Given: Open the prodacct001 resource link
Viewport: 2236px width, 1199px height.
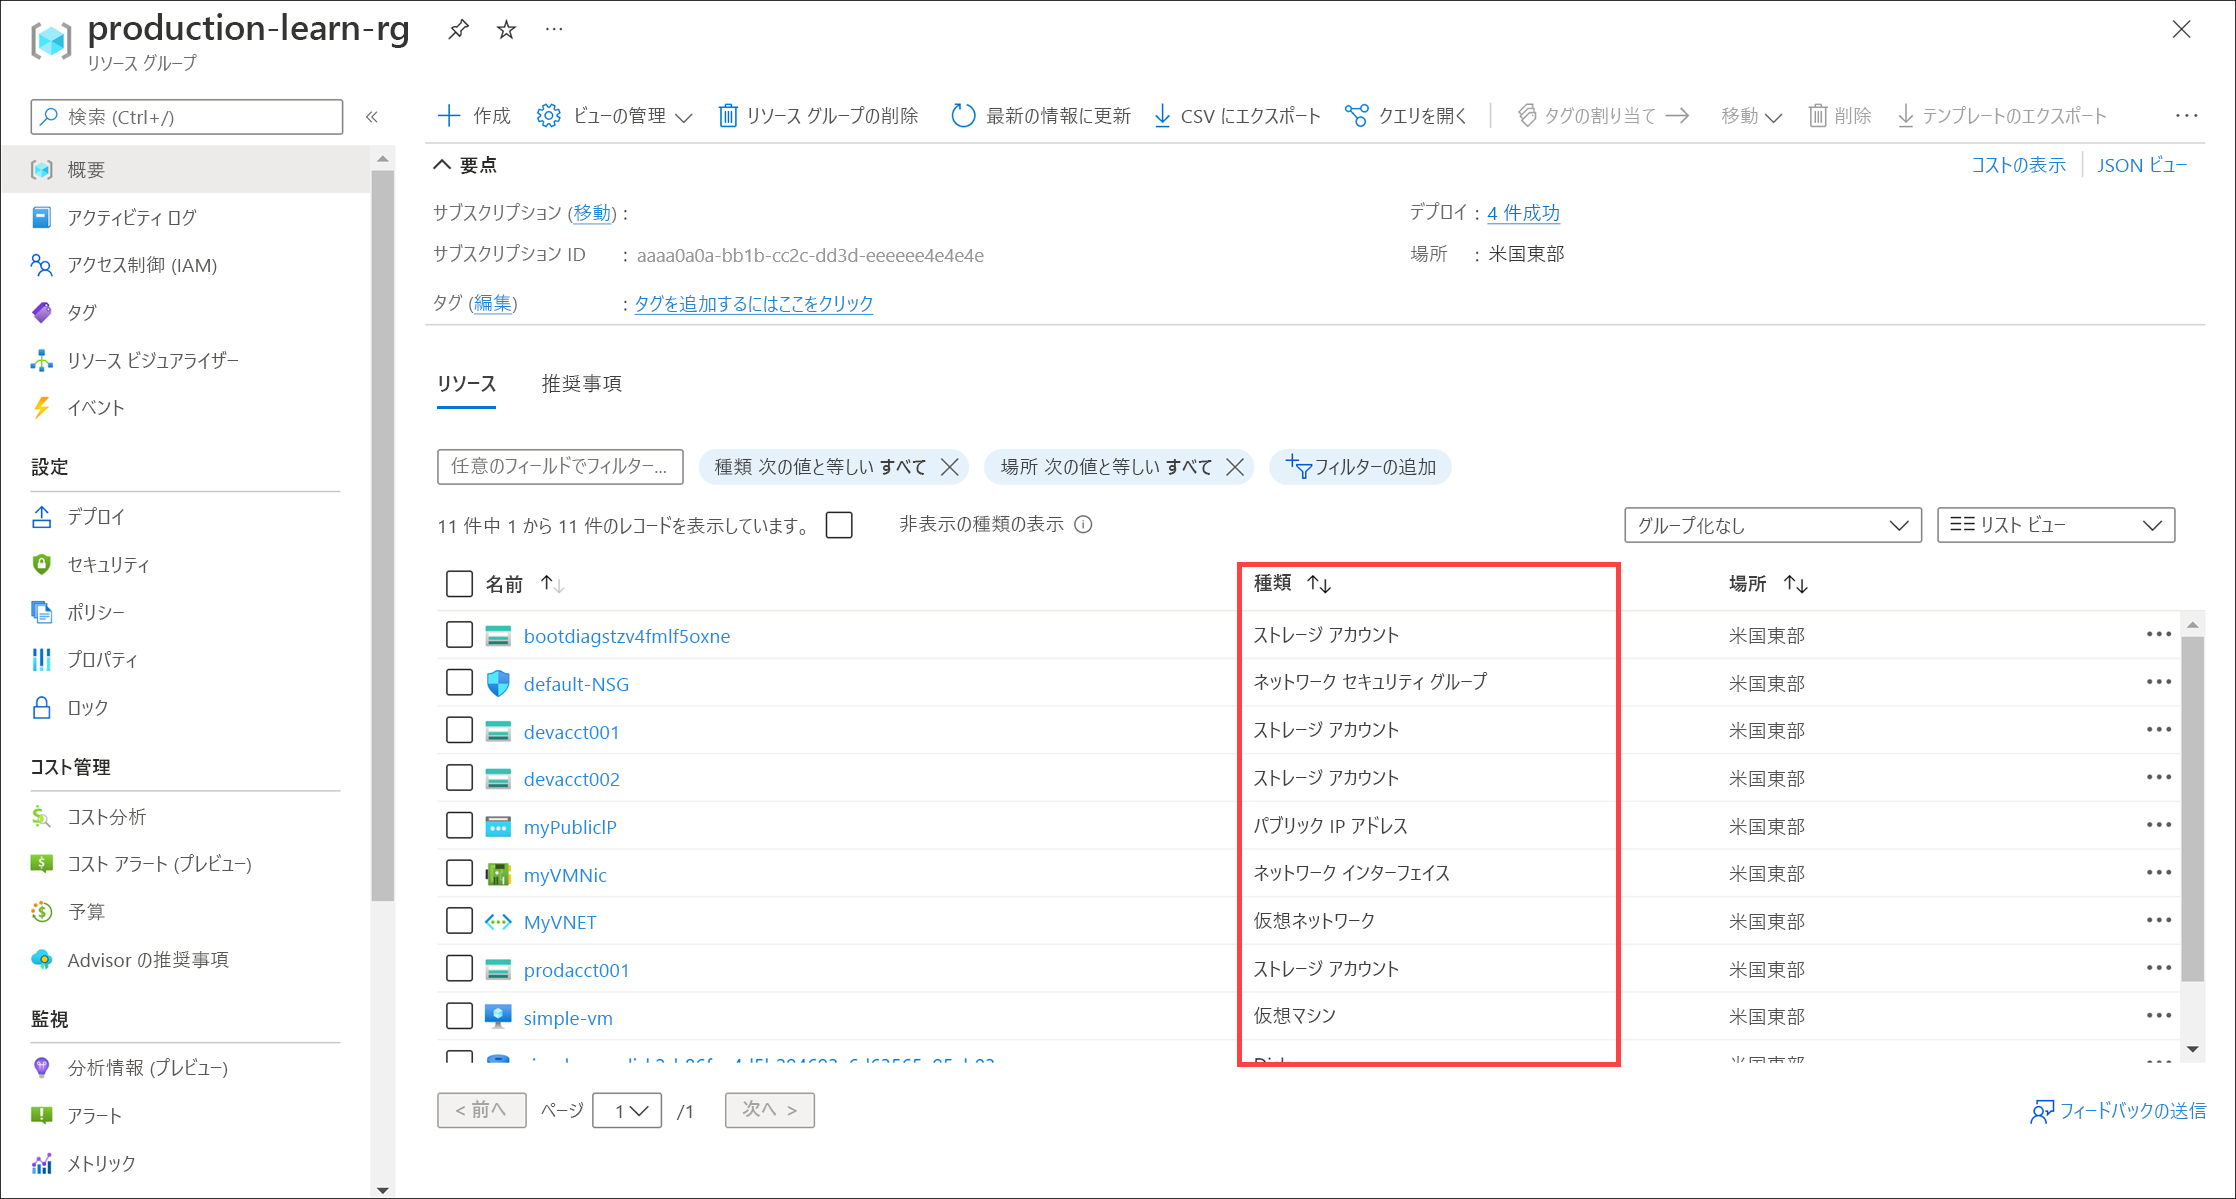Looking at the screenshot, I should click(576, 970).
